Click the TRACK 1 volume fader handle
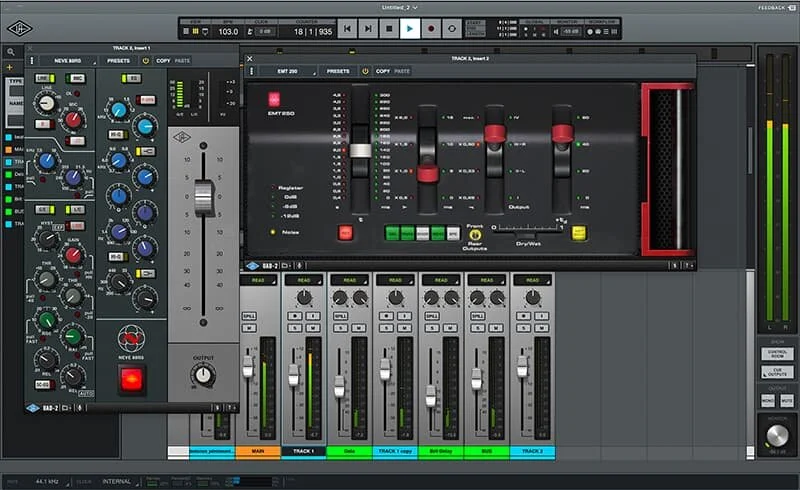This screenshot has height=490, width=800. pyautogui.click(x=293, y=376)
